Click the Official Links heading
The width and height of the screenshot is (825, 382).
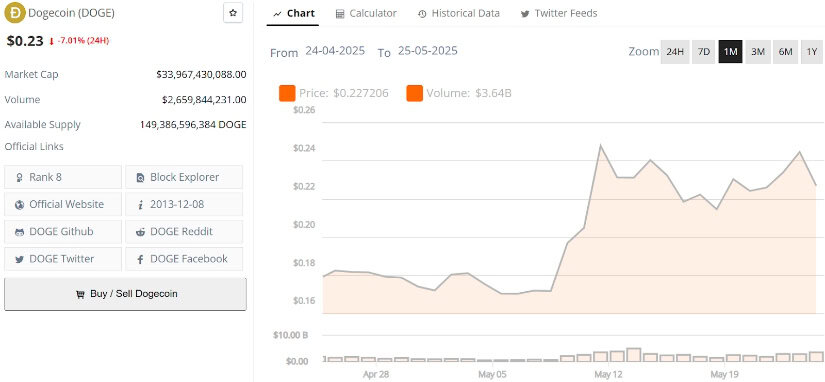[x=34, y=147]
